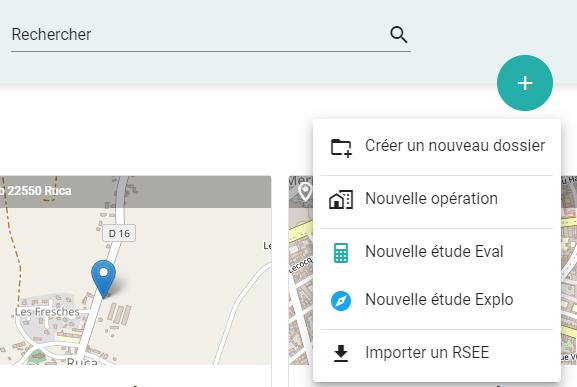Image resolution: width=577 pixels, height=387 pixels.
Task: Click the teal calculator Eval icon
Action: tap(341, 253)
